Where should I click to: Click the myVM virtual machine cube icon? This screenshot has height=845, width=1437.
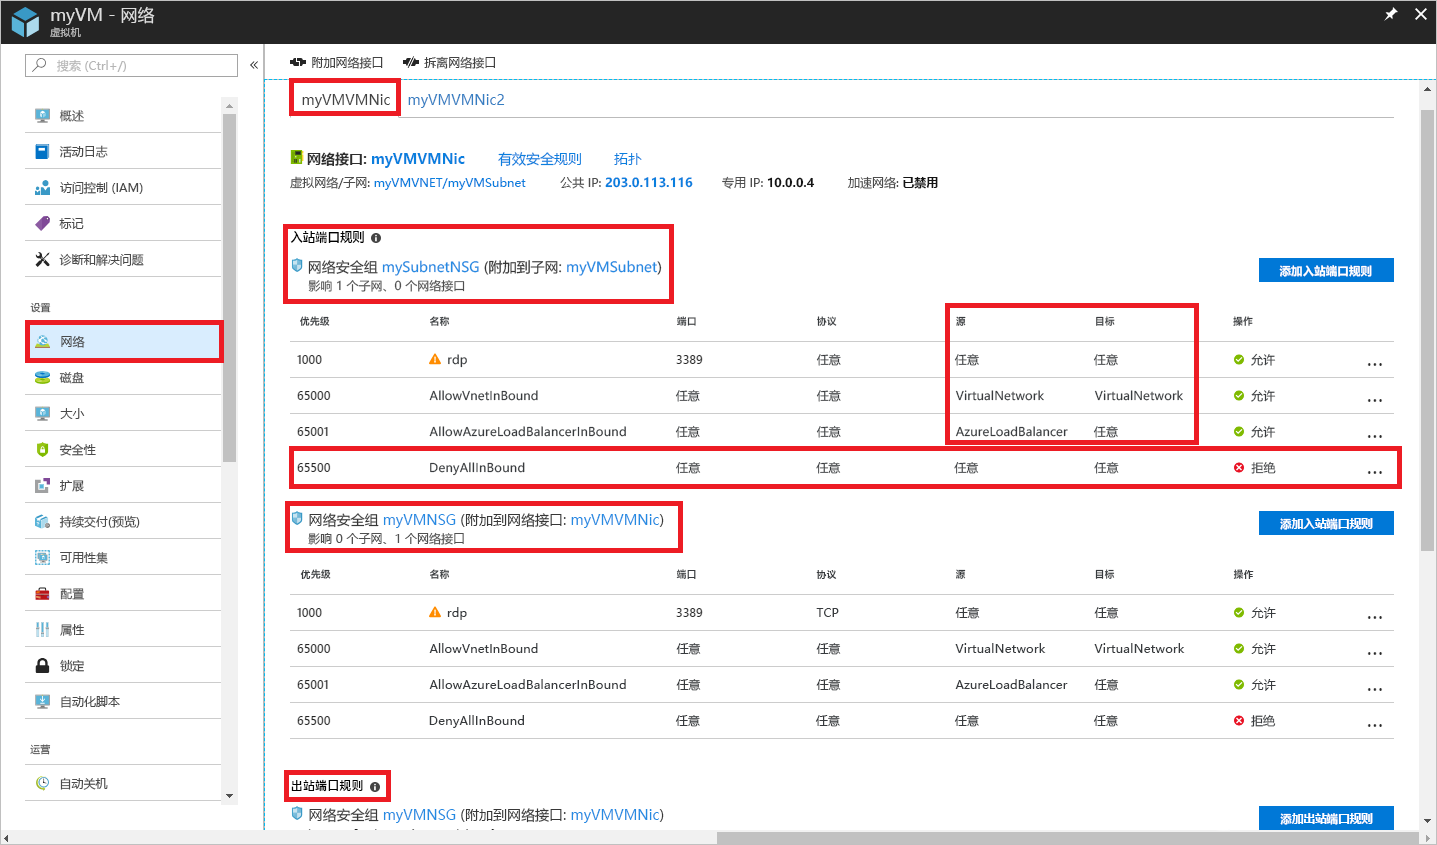(25, 21)
